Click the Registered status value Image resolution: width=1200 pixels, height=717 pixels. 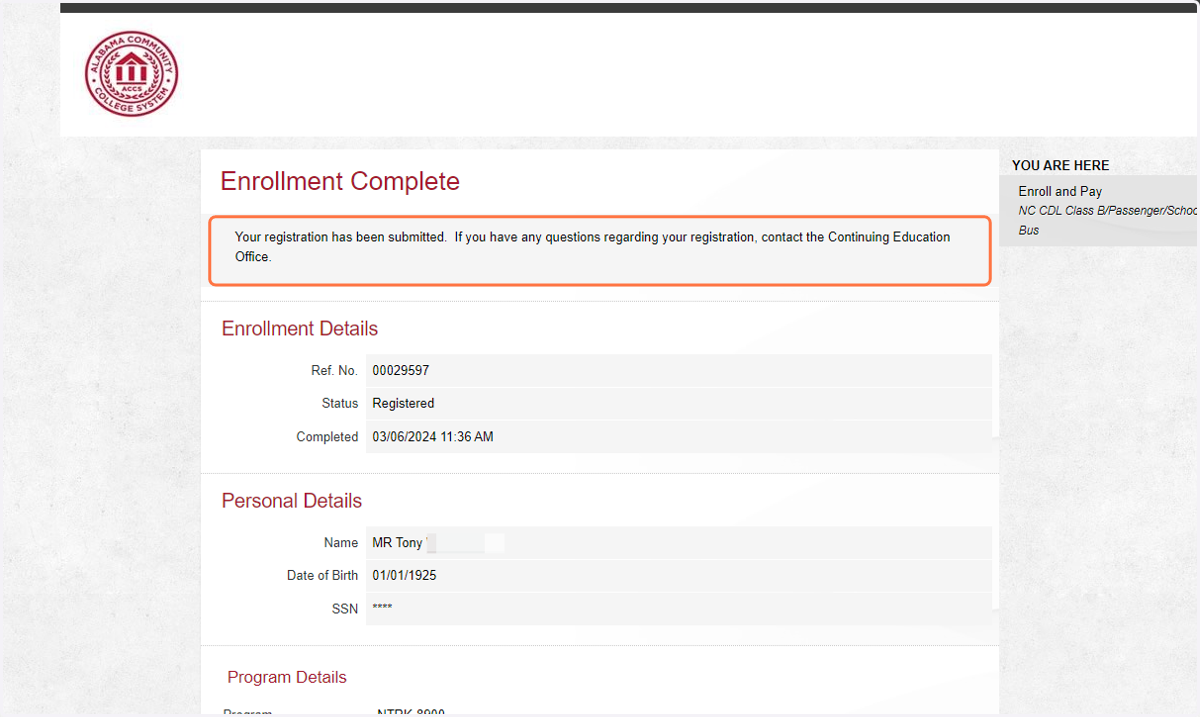(x=403, y=403)
